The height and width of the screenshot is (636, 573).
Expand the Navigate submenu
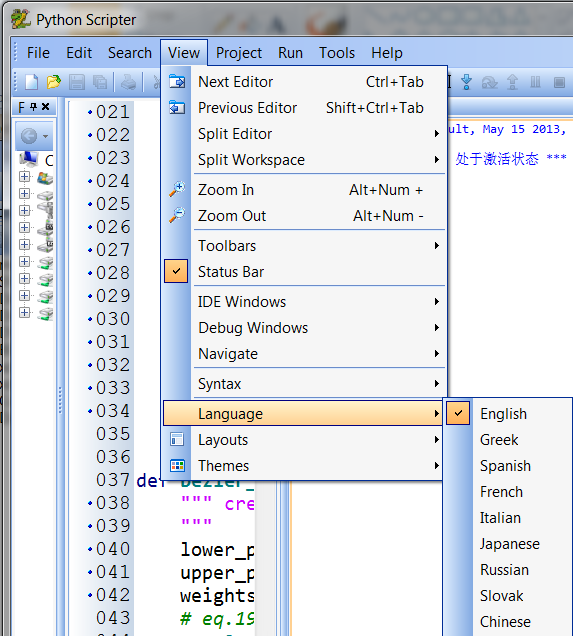[x=304, y=354]
